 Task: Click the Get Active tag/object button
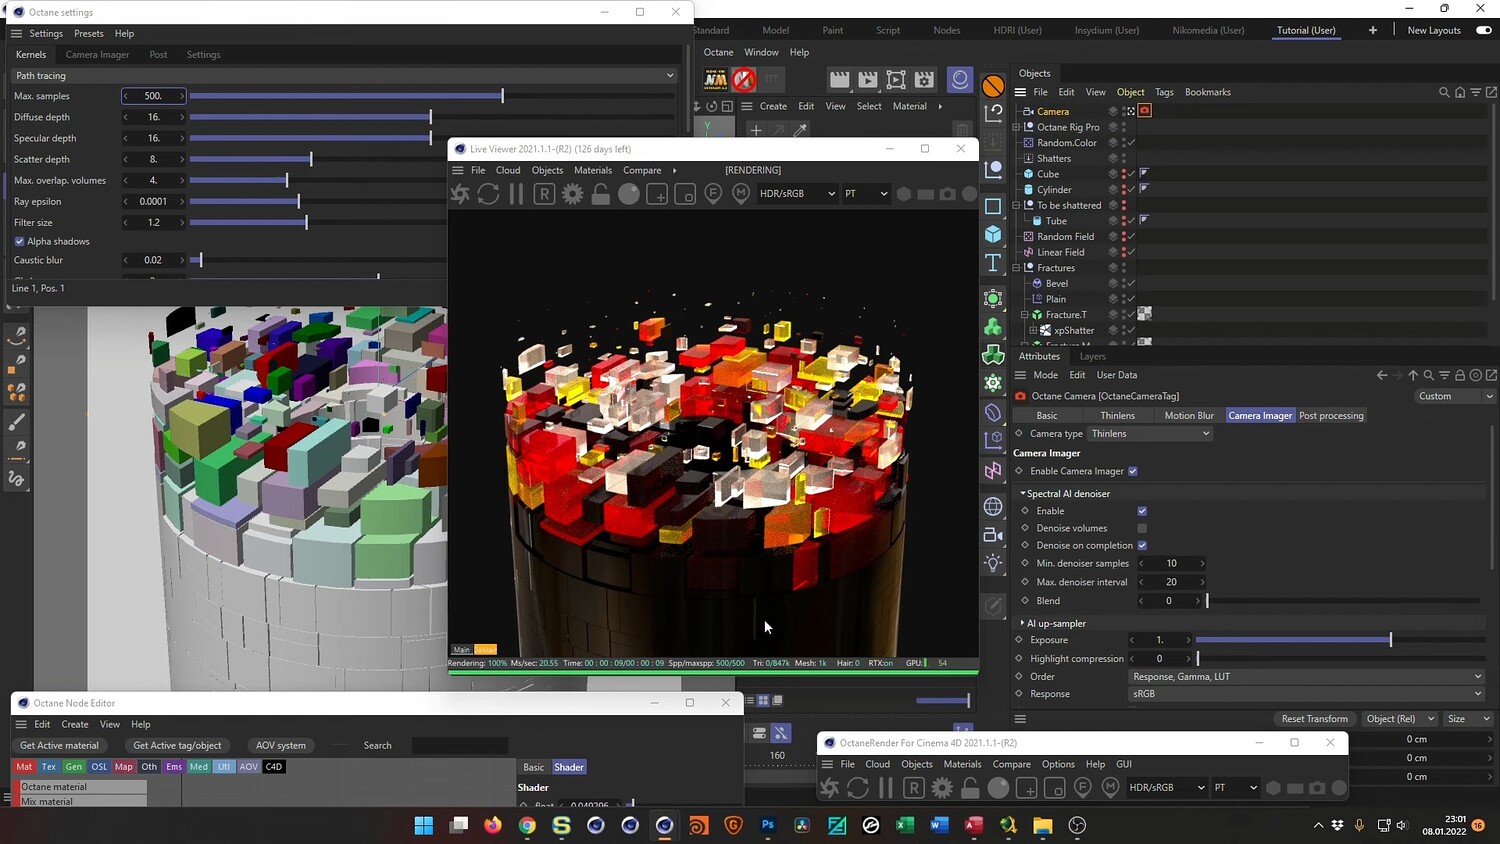(x=177, y=745)
